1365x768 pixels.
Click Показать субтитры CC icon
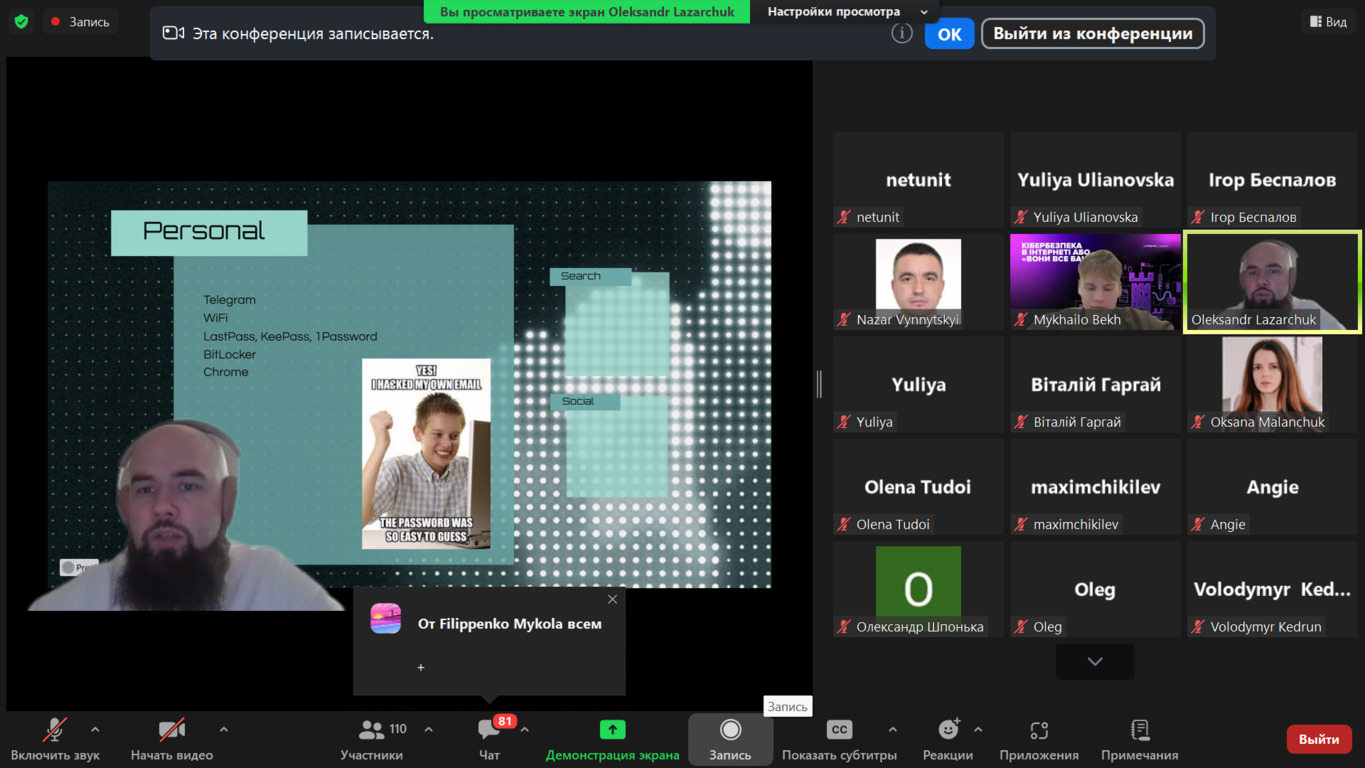[x=839, y=730]
